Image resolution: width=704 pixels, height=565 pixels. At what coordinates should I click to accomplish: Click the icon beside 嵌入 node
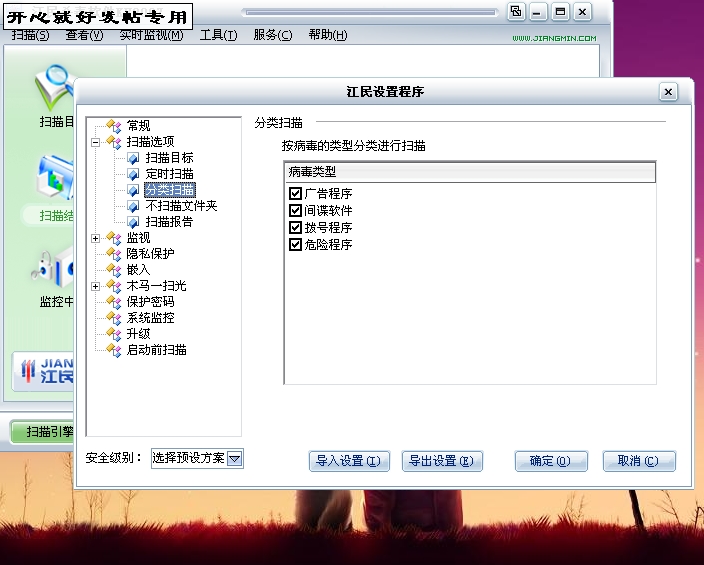click(114, 270)
